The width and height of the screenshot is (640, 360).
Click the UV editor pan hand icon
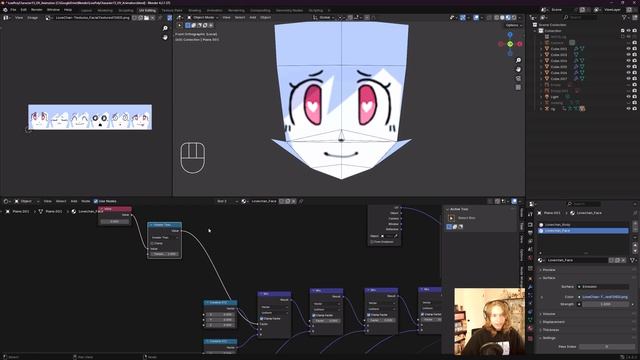165,37
